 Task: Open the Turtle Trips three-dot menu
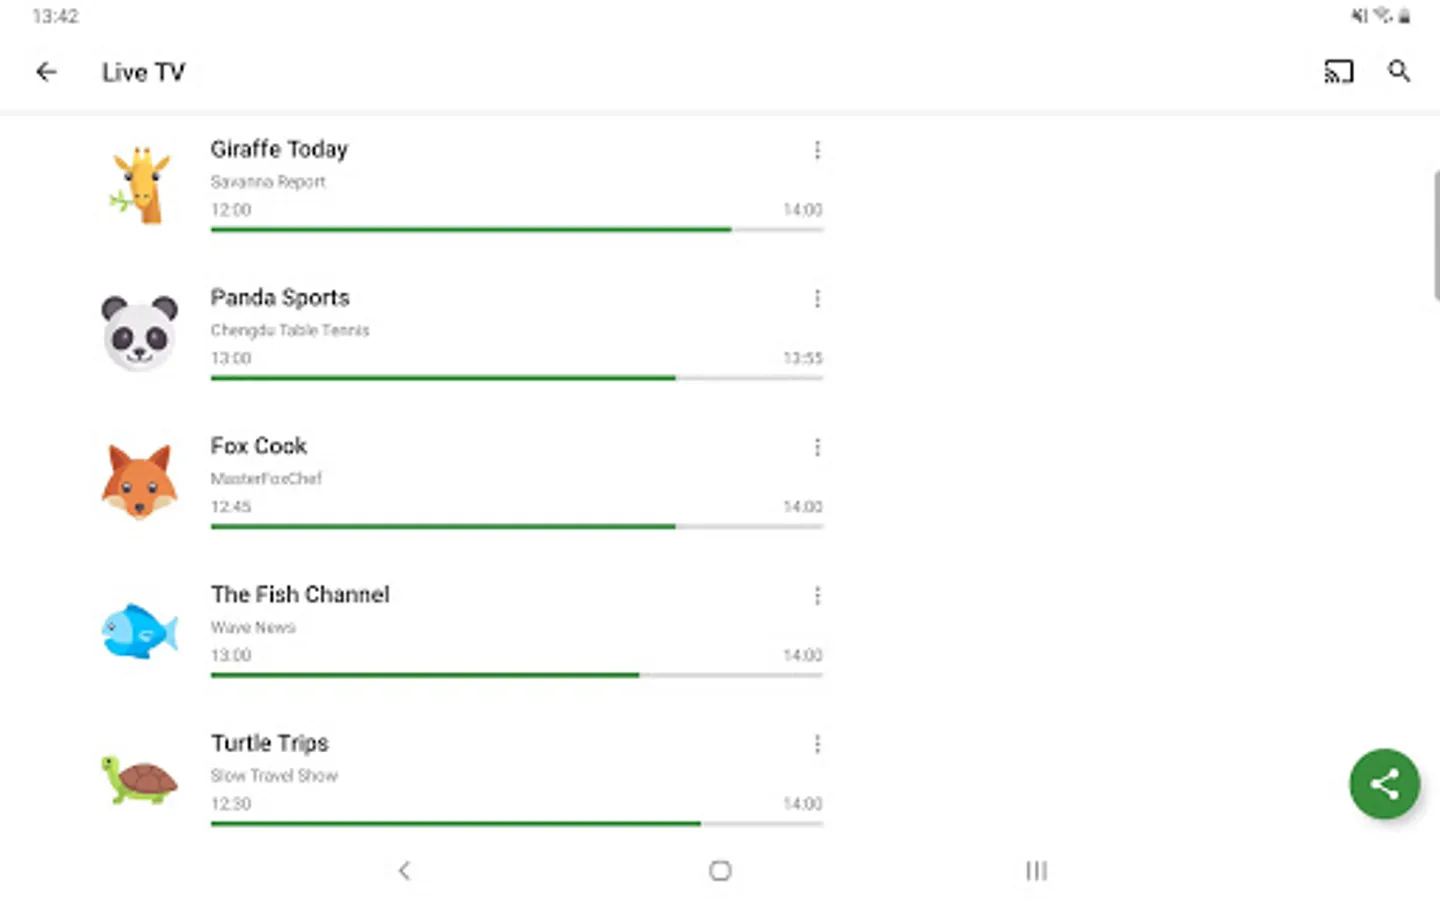pos(817,744)
